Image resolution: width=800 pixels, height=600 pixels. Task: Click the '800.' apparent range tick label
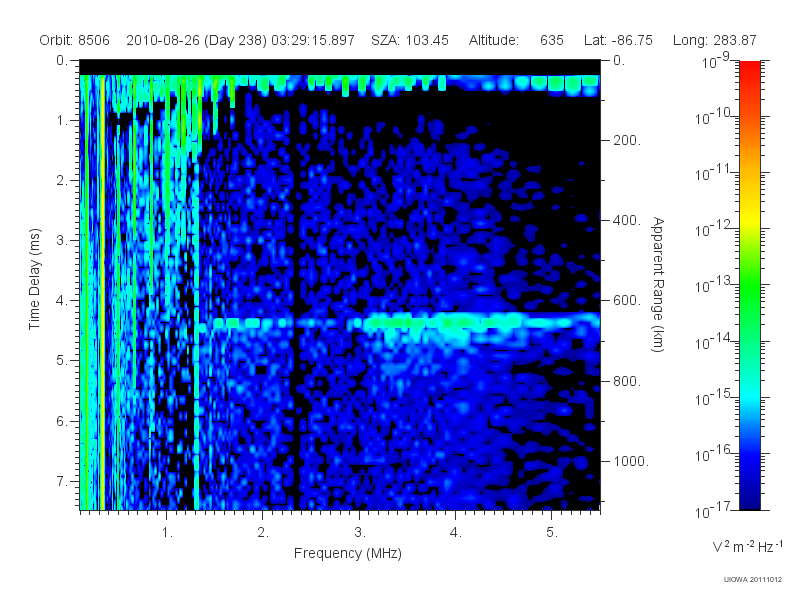click(627, 381)
